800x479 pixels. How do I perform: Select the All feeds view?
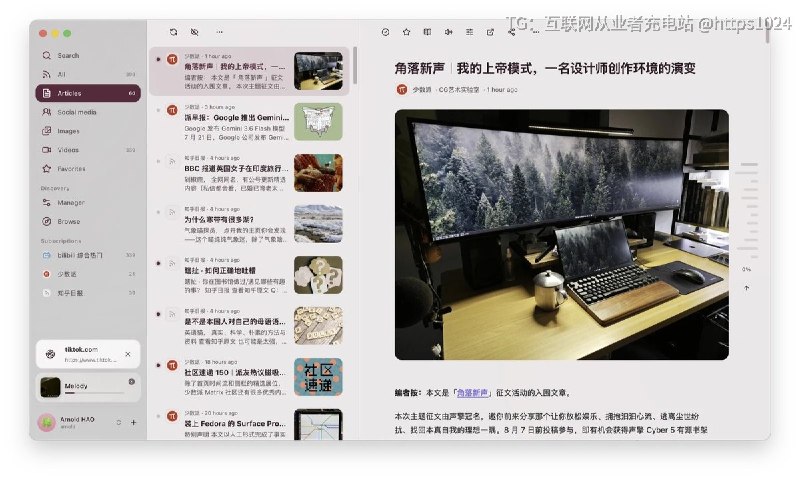coord(88,74)
